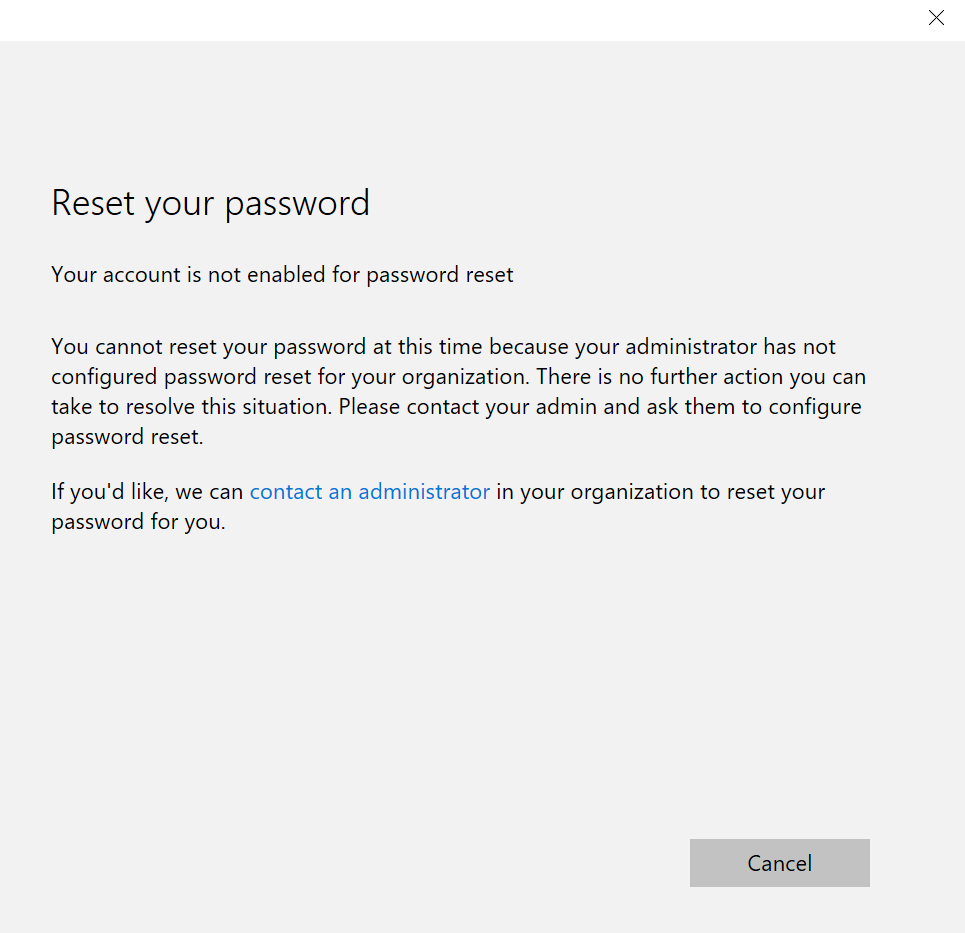Close the password reset window
Viewport: 965px width, 933px height.
coord(936,18)
